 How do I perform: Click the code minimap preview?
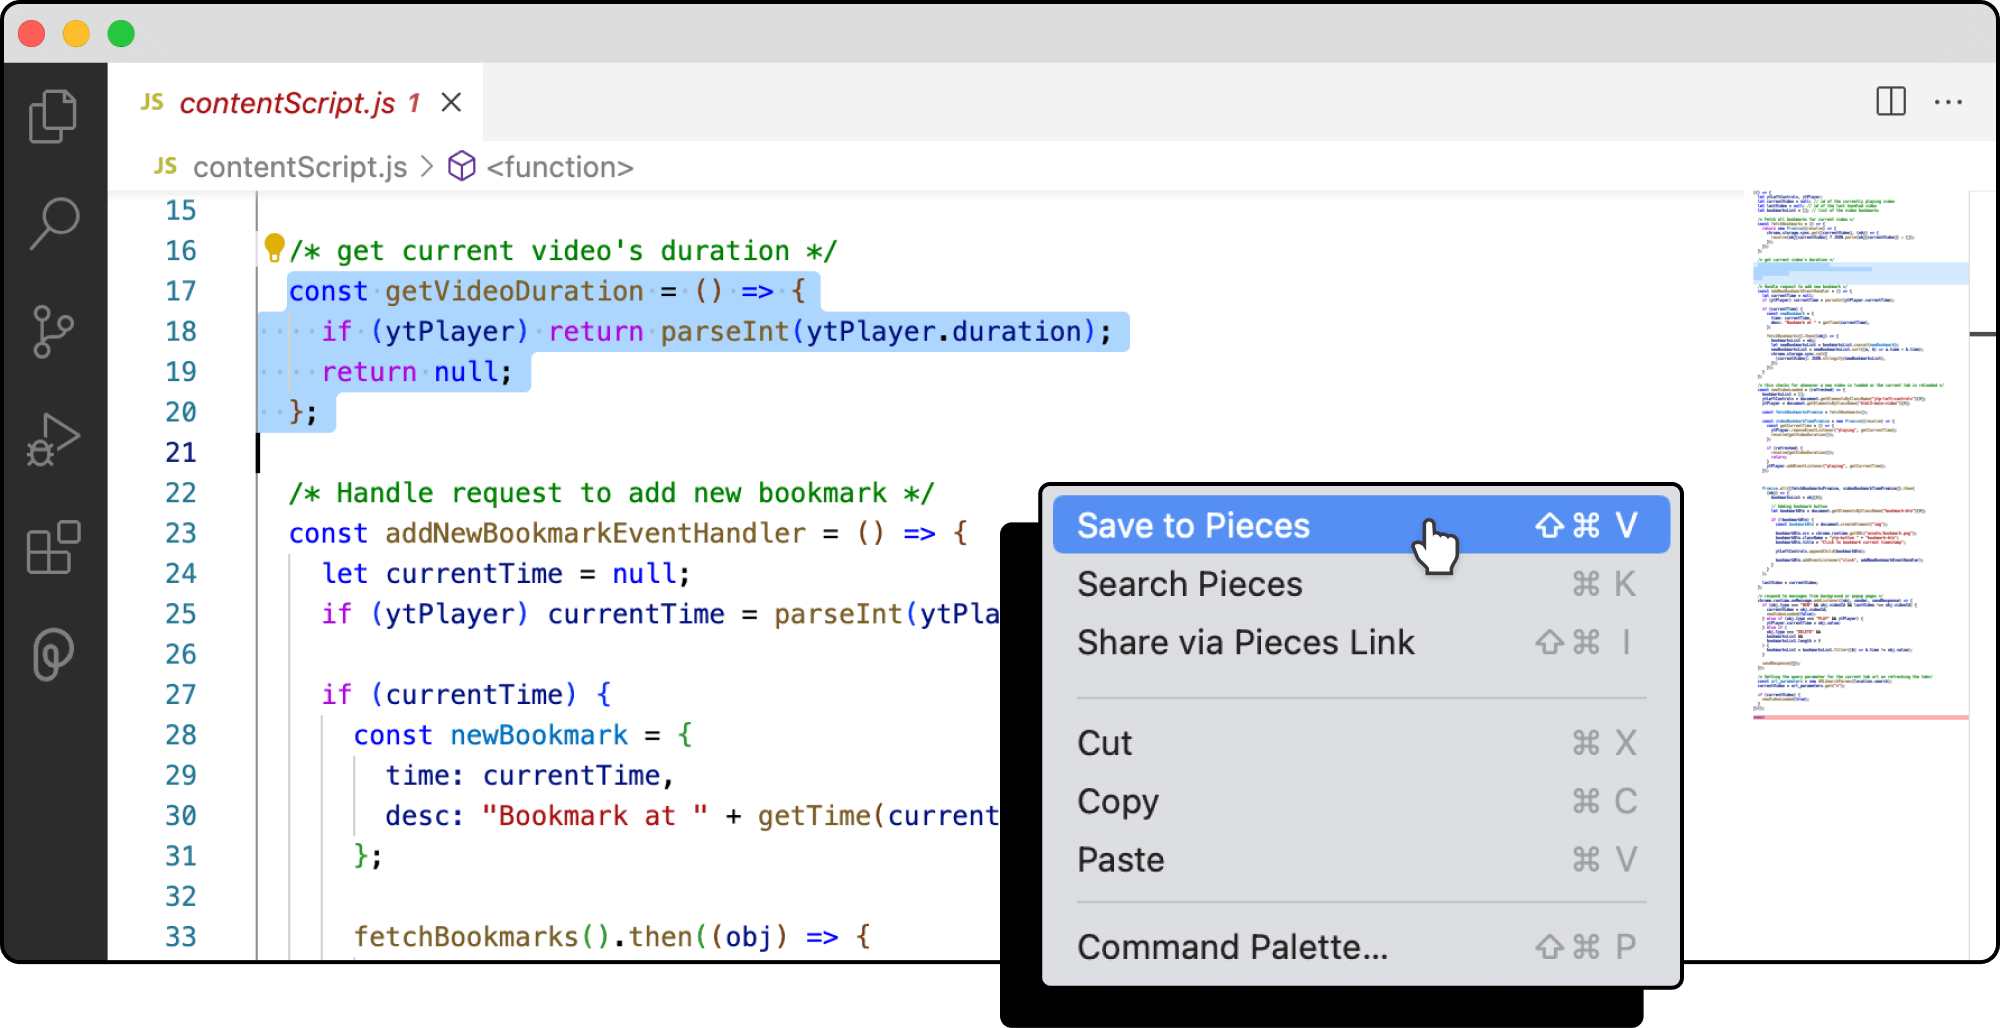coord(1860,455)
